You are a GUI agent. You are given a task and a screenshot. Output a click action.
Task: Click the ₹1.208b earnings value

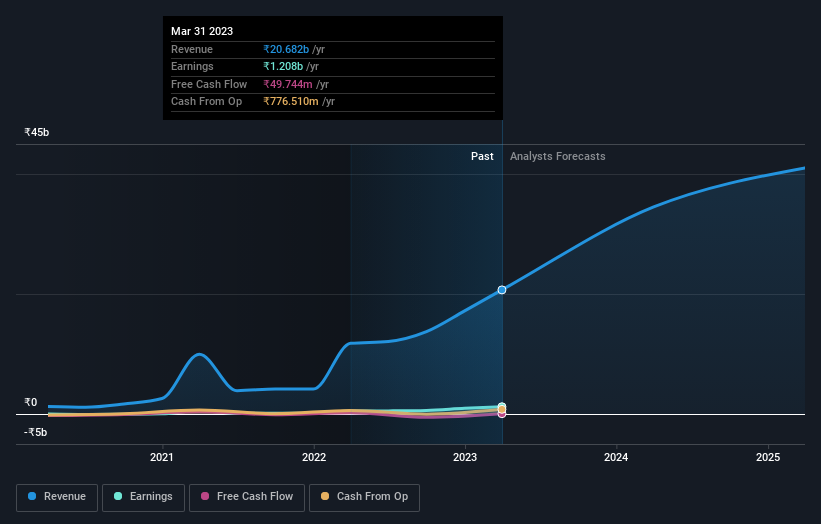[x=283, y=66]
